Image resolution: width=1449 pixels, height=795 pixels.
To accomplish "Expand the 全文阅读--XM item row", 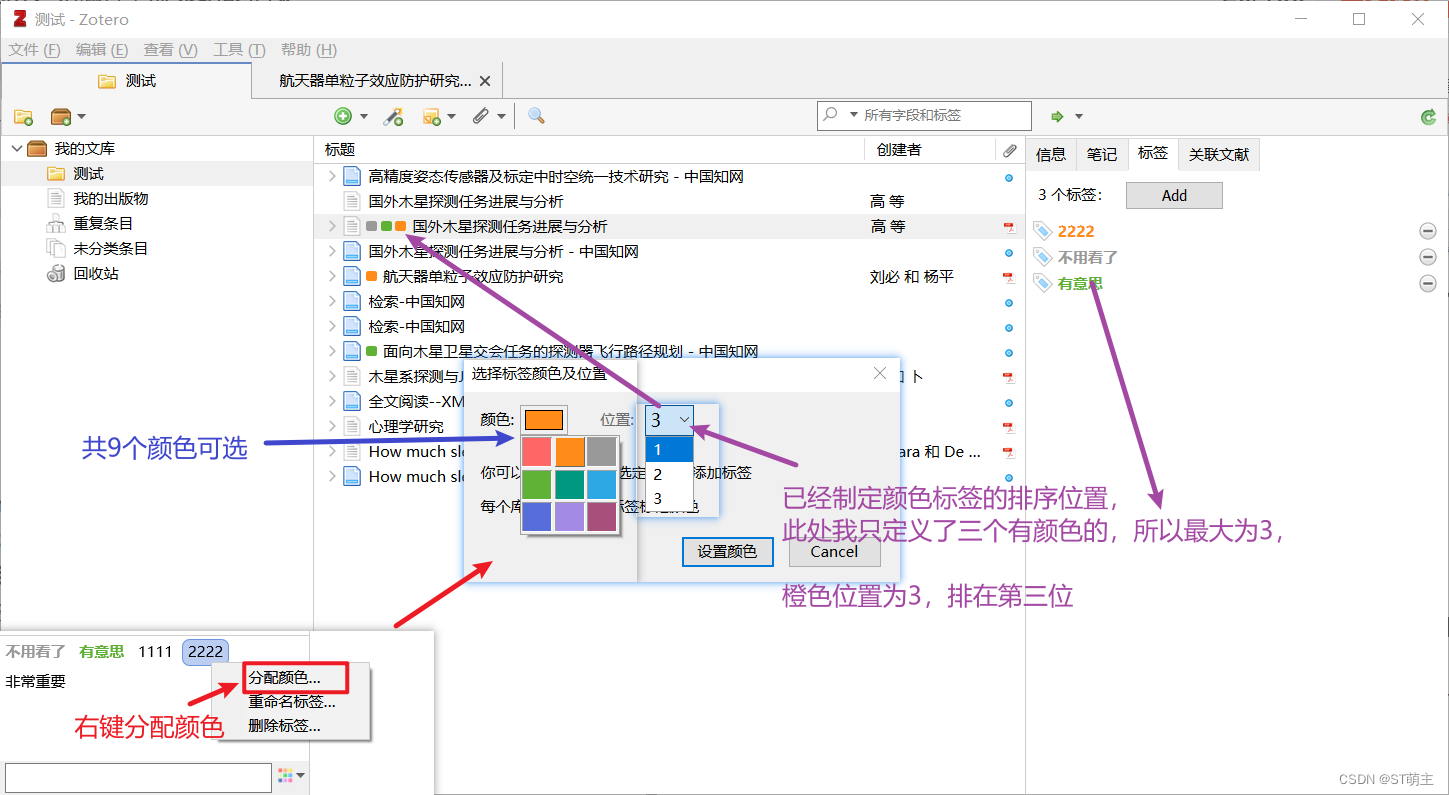I will 332,401.
